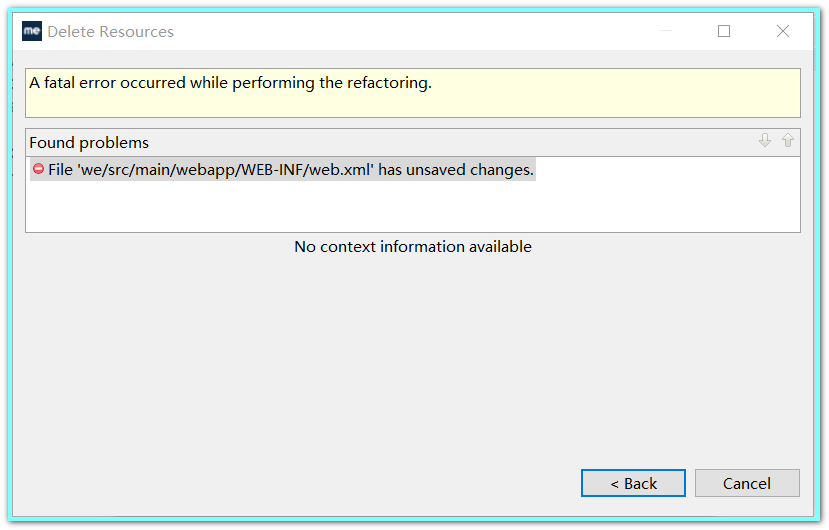Click the MyEclipse 'me' title bar icon
This screenshot has width=829, height=530.
pos(32,31)
